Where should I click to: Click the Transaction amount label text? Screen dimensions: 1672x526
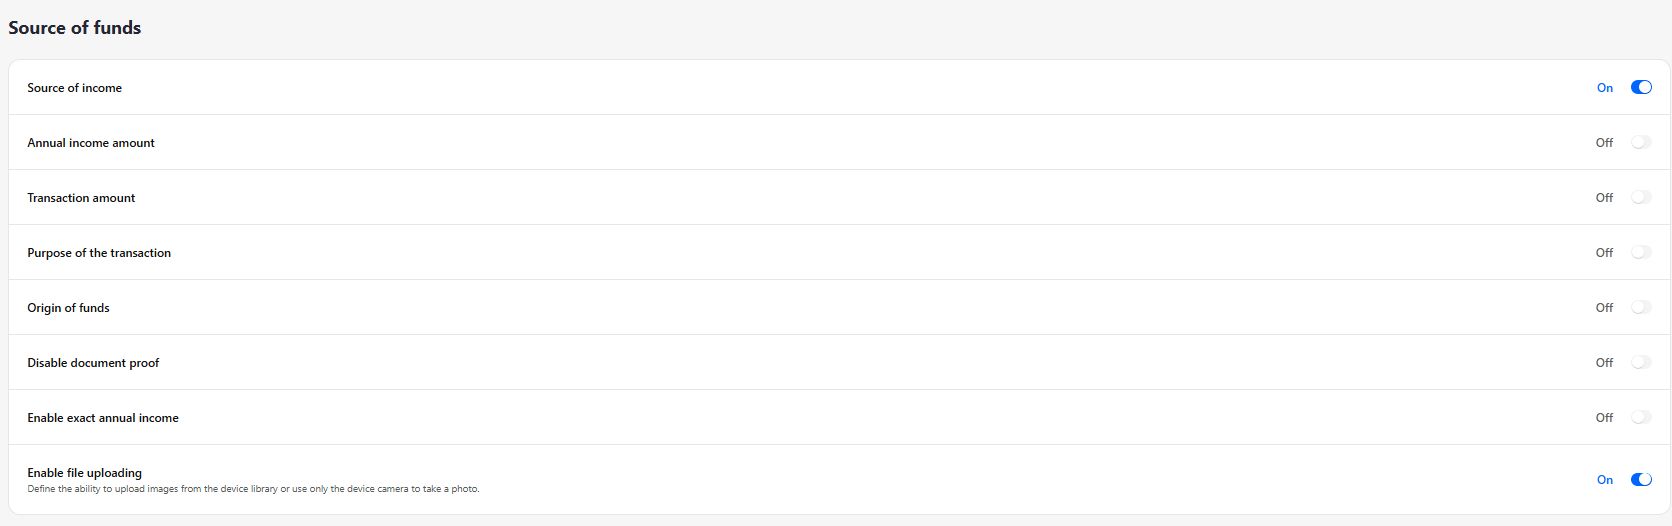tap(81, 198)
